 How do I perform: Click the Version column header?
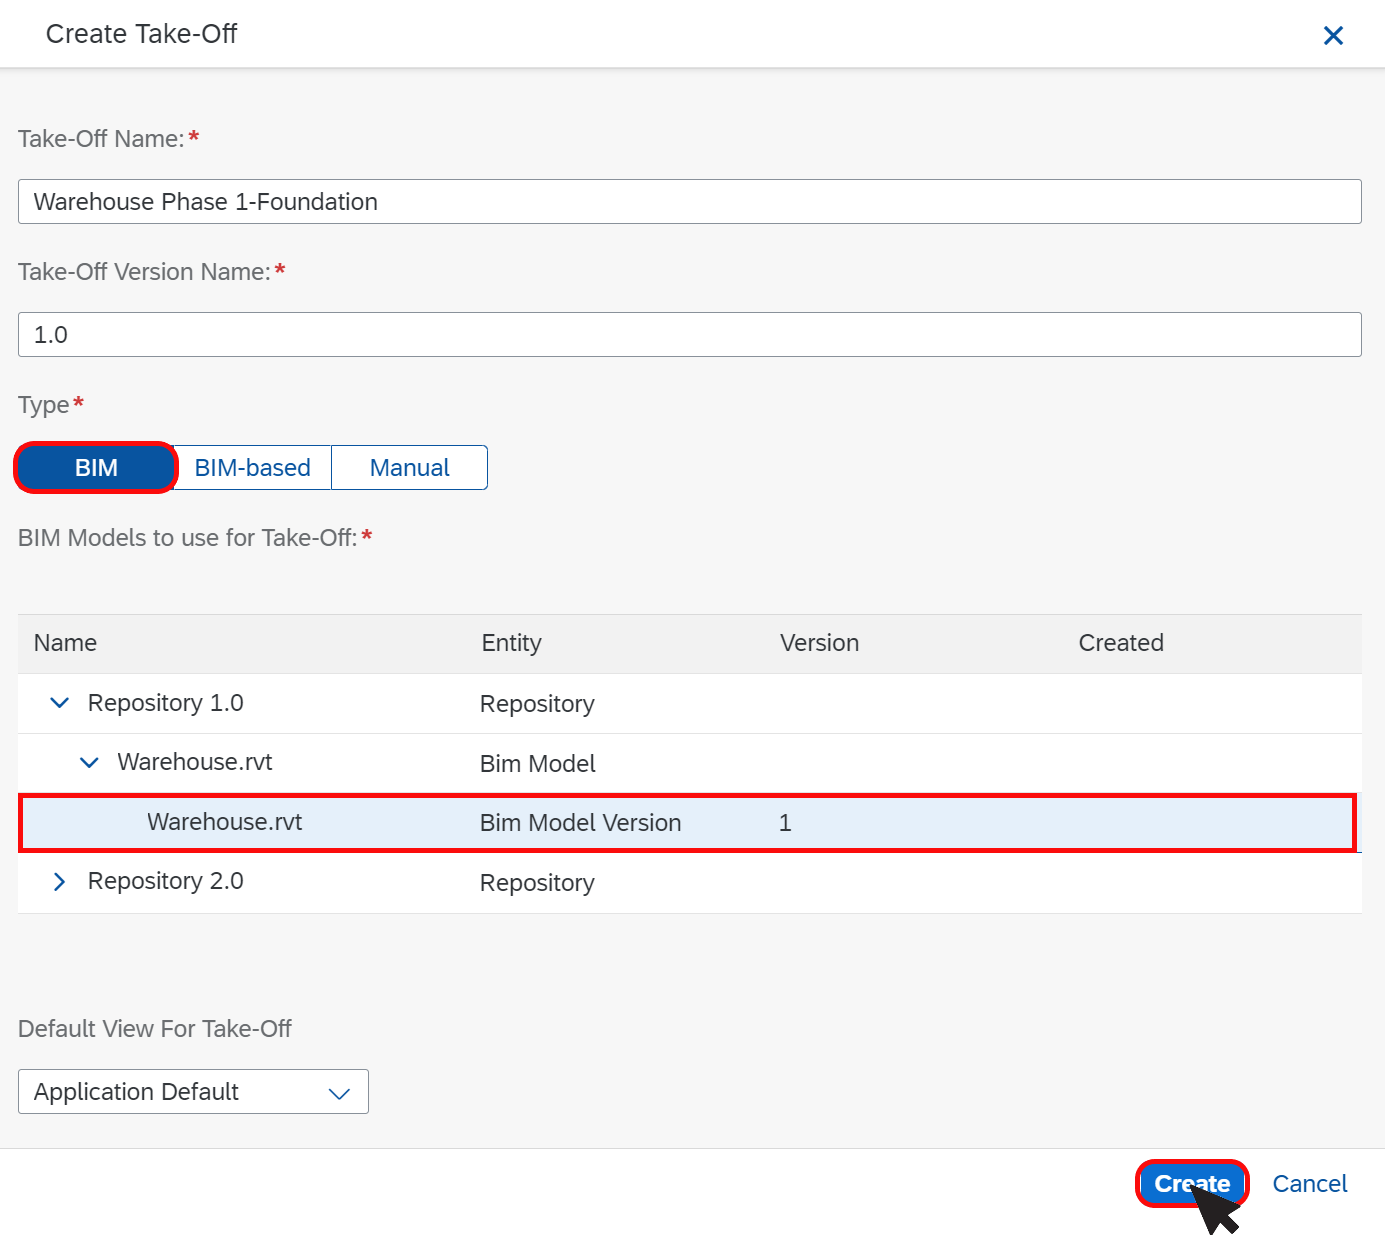820,643
